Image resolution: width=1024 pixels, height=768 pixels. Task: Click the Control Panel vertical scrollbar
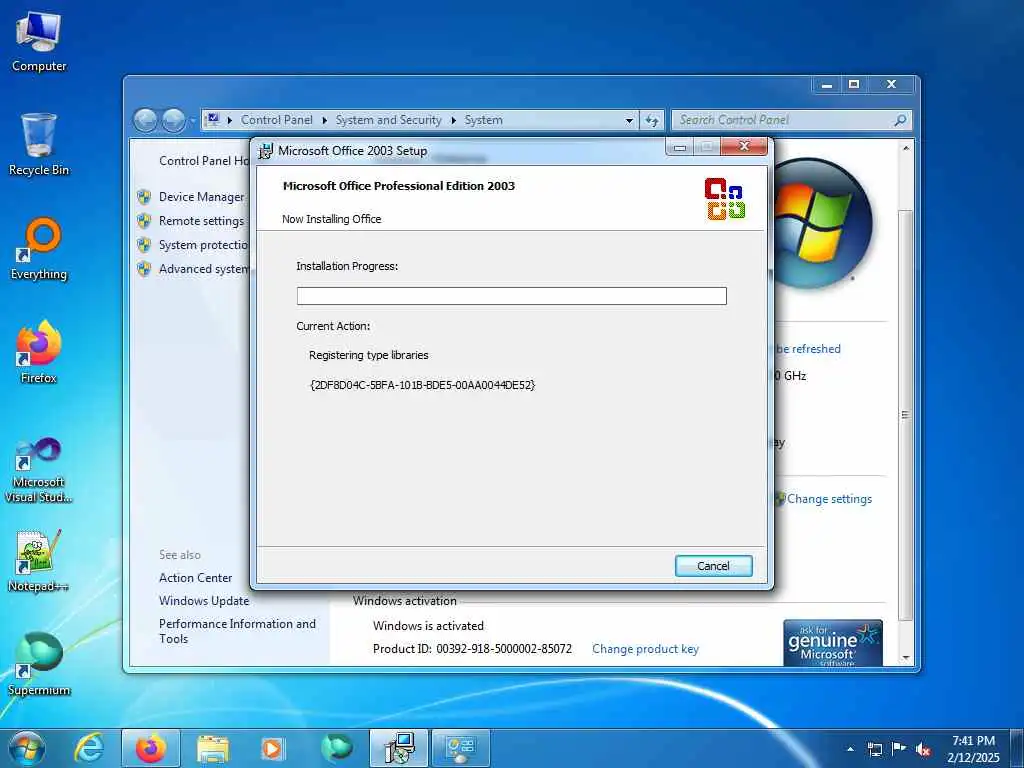(x=905, y=414)
